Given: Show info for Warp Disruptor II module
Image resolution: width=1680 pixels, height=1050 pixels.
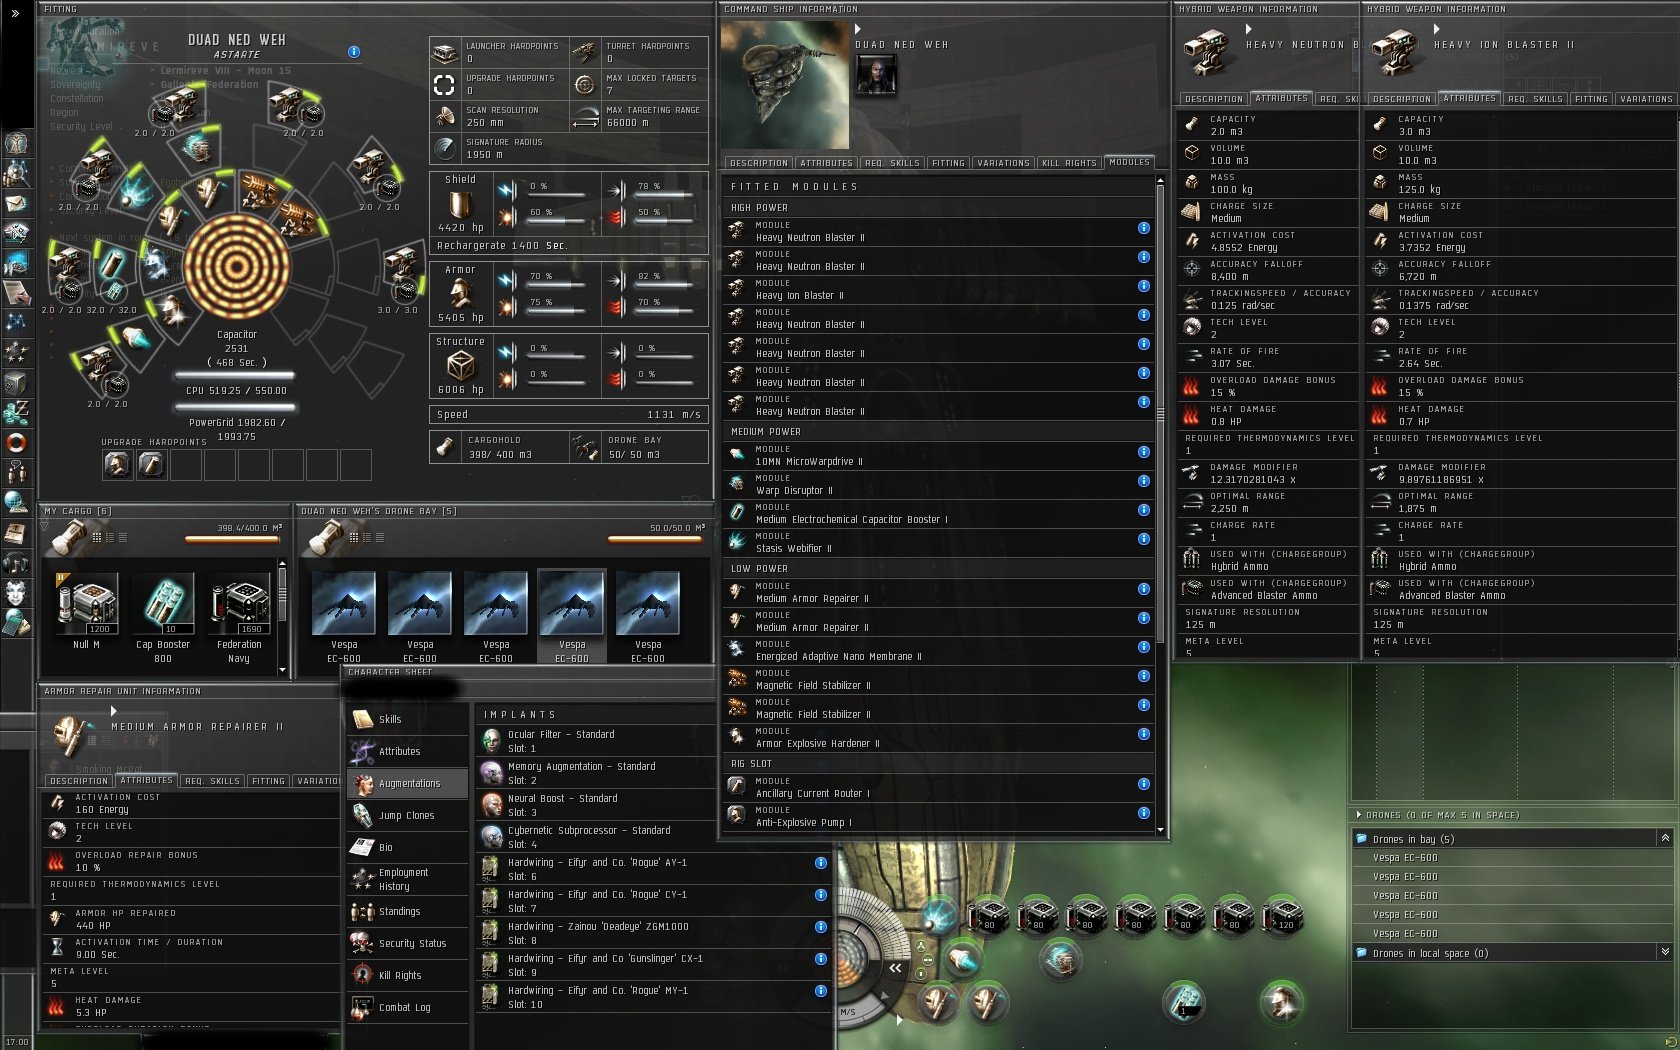Looking at the screenshot, I should [1143, 480].
